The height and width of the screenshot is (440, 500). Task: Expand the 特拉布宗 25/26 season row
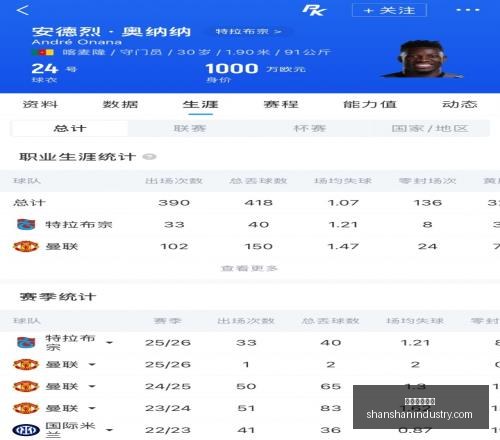(x=109, y=343)
